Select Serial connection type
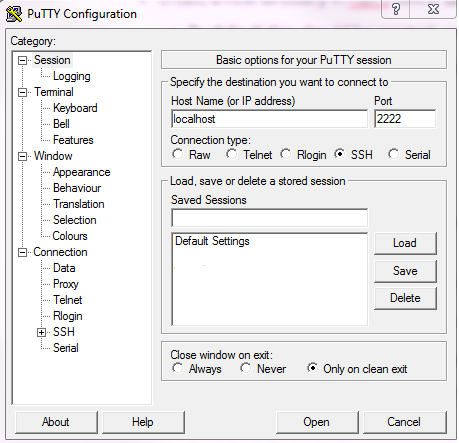Viewport: 459px width, 443px height. [393, 154]
